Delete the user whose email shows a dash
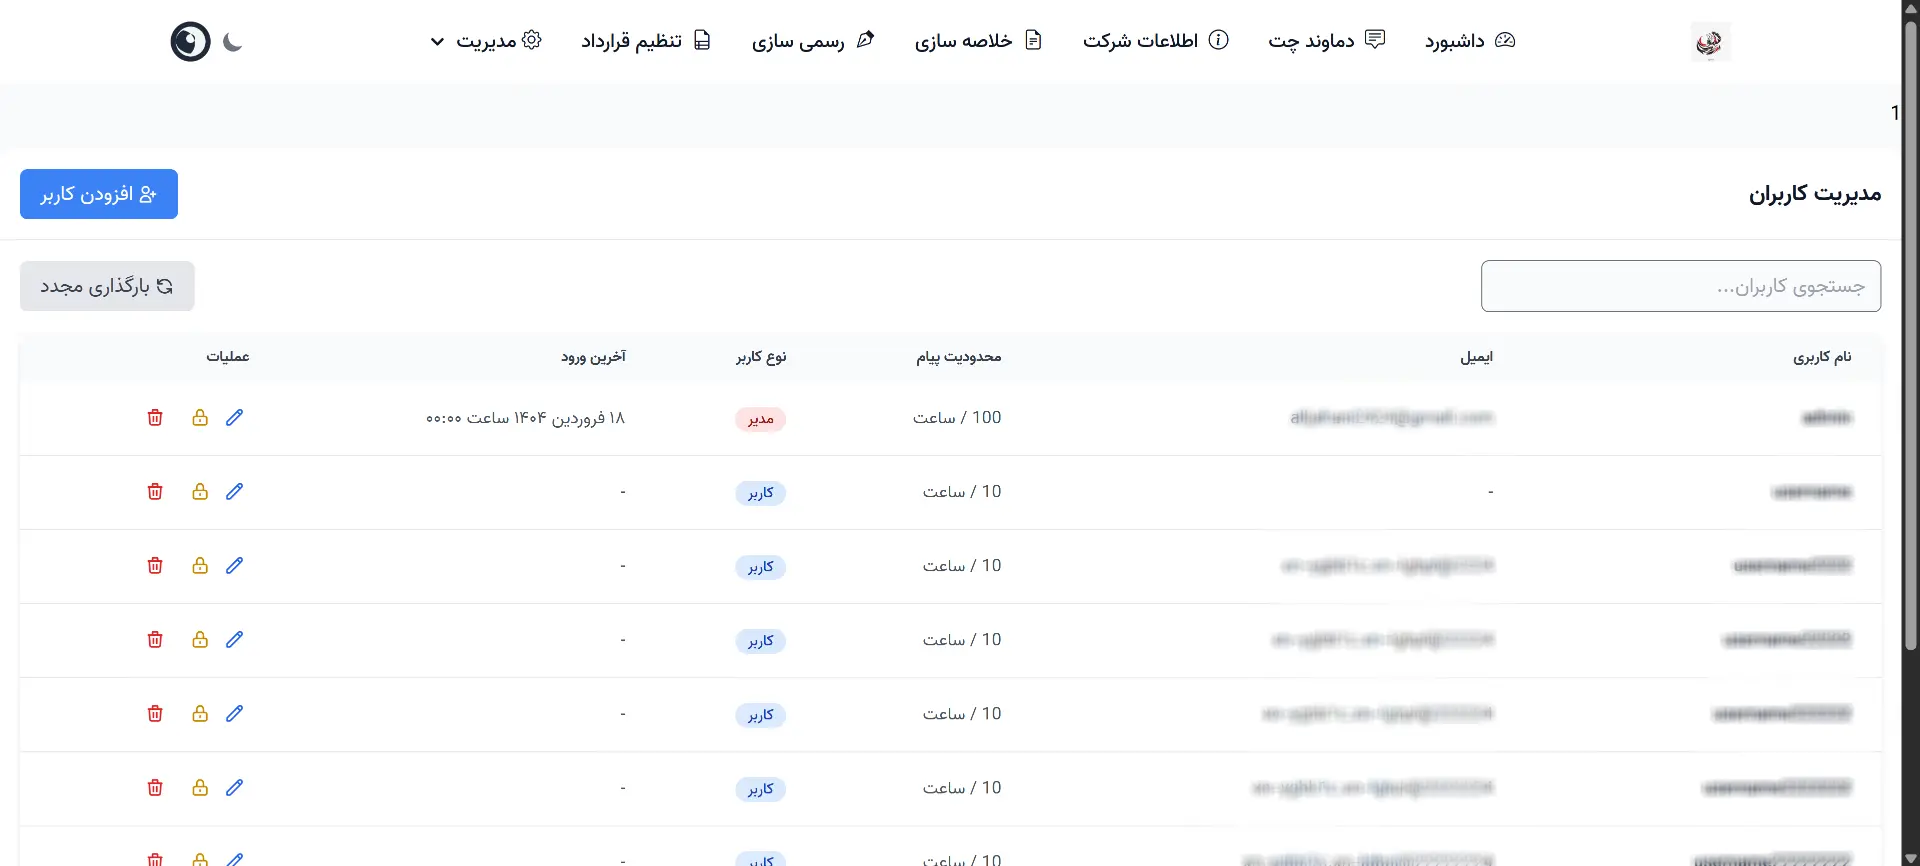Image resolution: width=1920 pixels, height=866 pixels. point(155,491)
